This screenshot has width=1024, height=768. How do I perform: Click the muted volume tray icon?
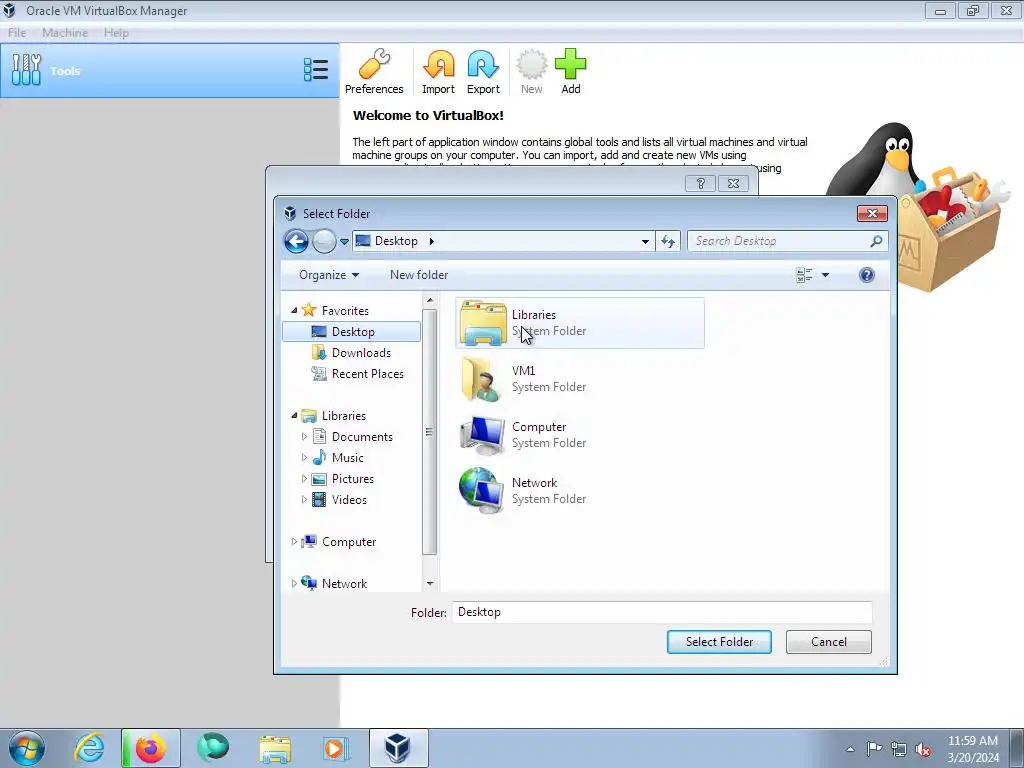click(923, 749)
